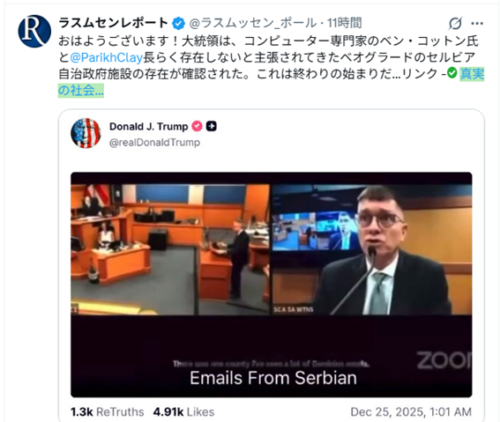Click the Donald J. Trump display name
The image size is (500, 422).
[x=149, y=127]
